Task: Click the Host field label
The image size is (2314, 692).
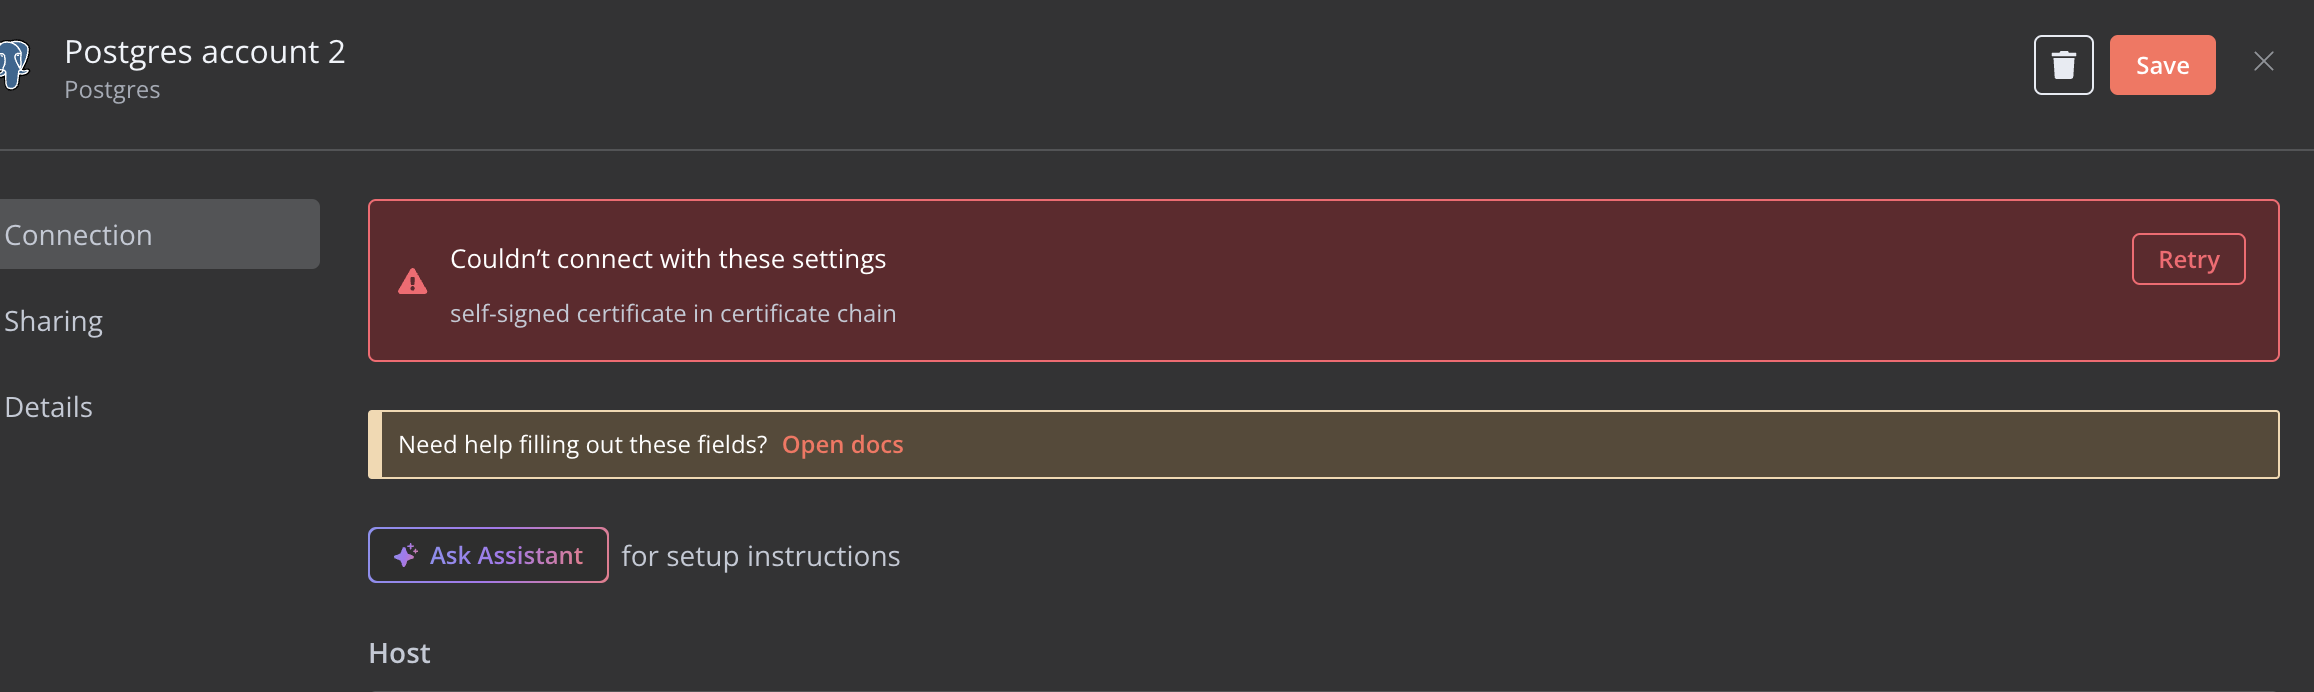Action: pos(399,653)
